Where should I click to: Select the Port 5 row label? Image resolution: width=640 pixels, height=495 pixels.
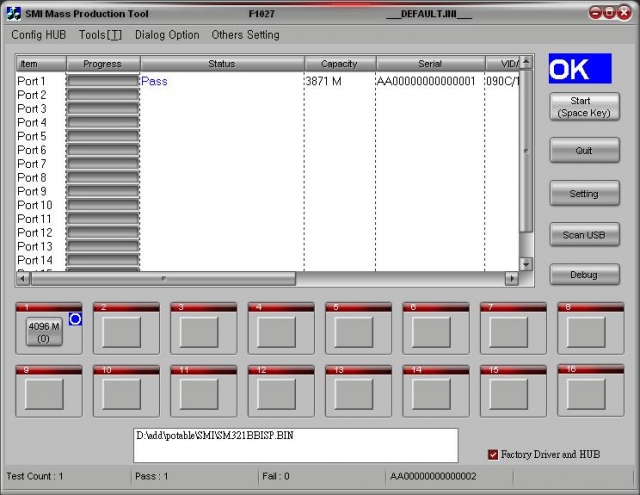(x=32, y=136)
